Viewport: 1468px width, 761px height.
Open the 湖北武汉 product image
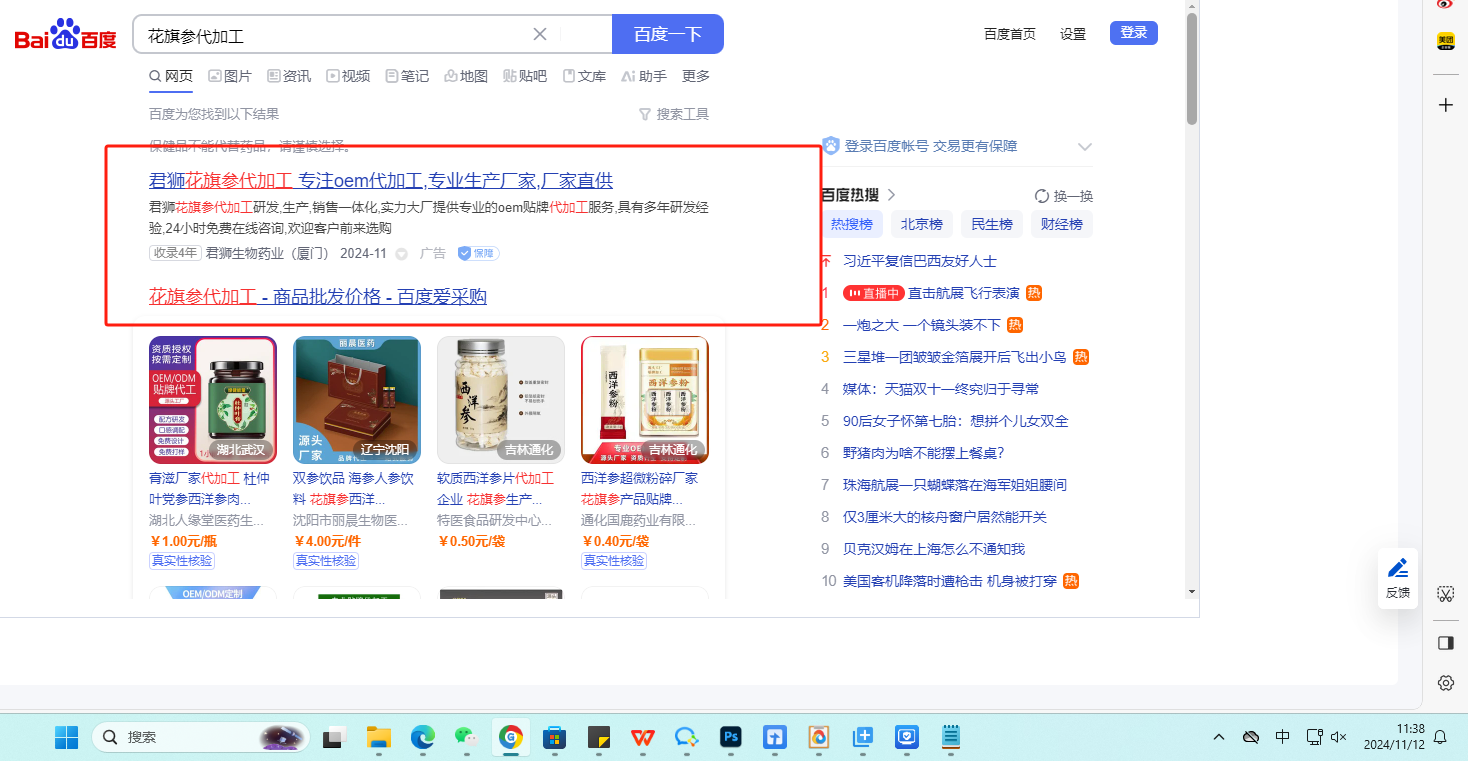(213, 400)
